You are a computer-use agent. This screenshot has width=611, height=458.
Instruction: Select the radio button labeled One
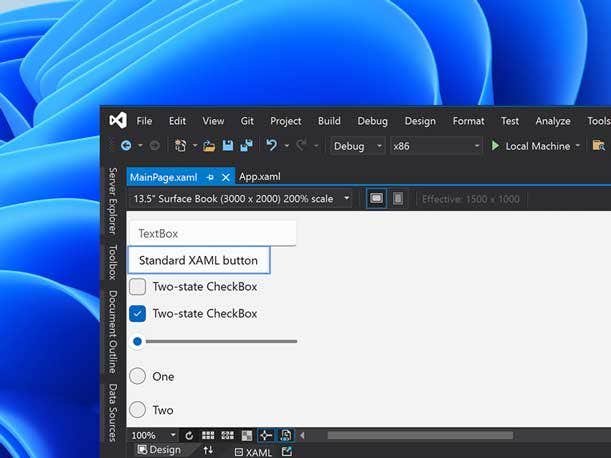coord(138,377)
